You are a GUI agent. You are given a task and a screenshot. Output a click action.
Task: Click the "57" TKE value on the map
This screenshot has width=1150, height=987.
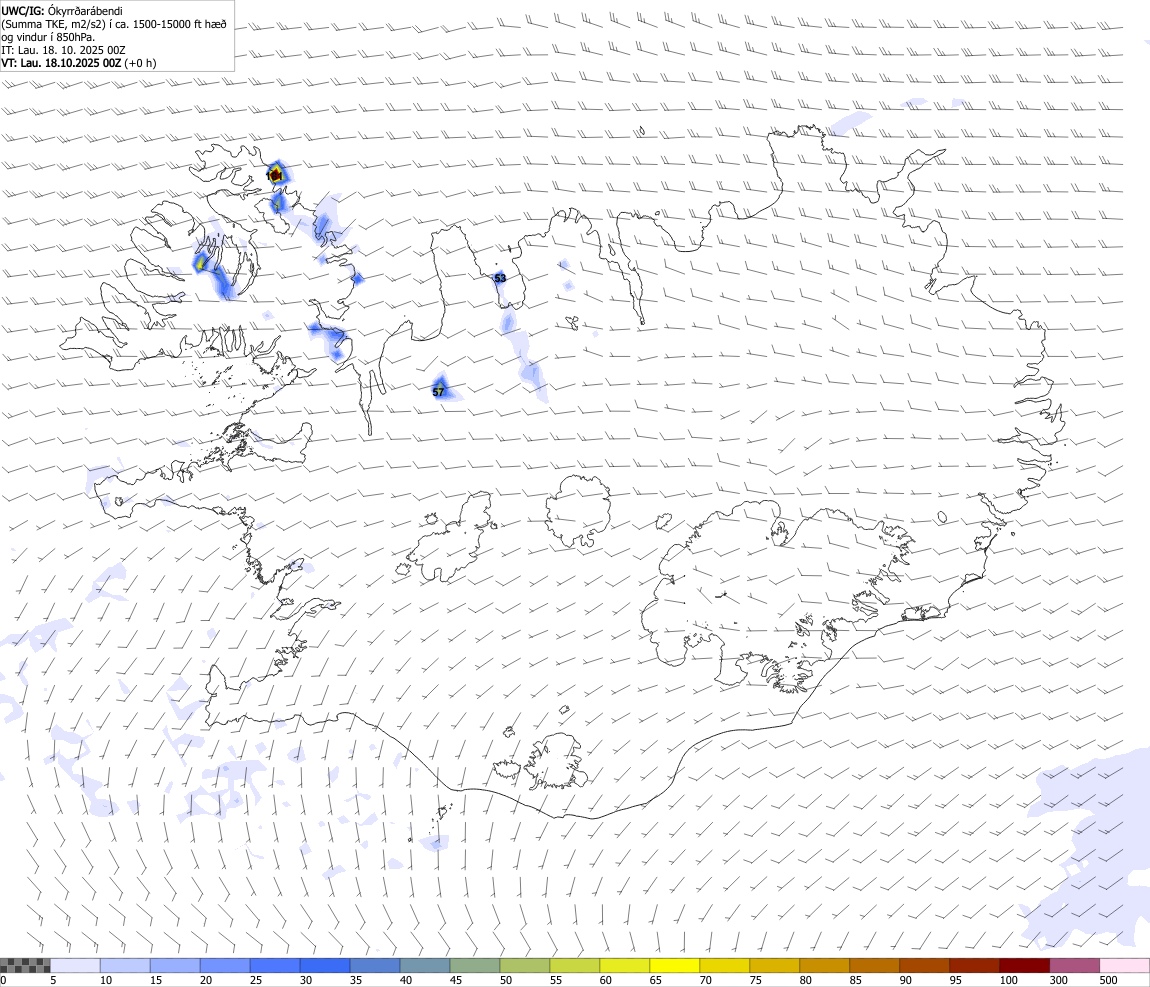439,392
